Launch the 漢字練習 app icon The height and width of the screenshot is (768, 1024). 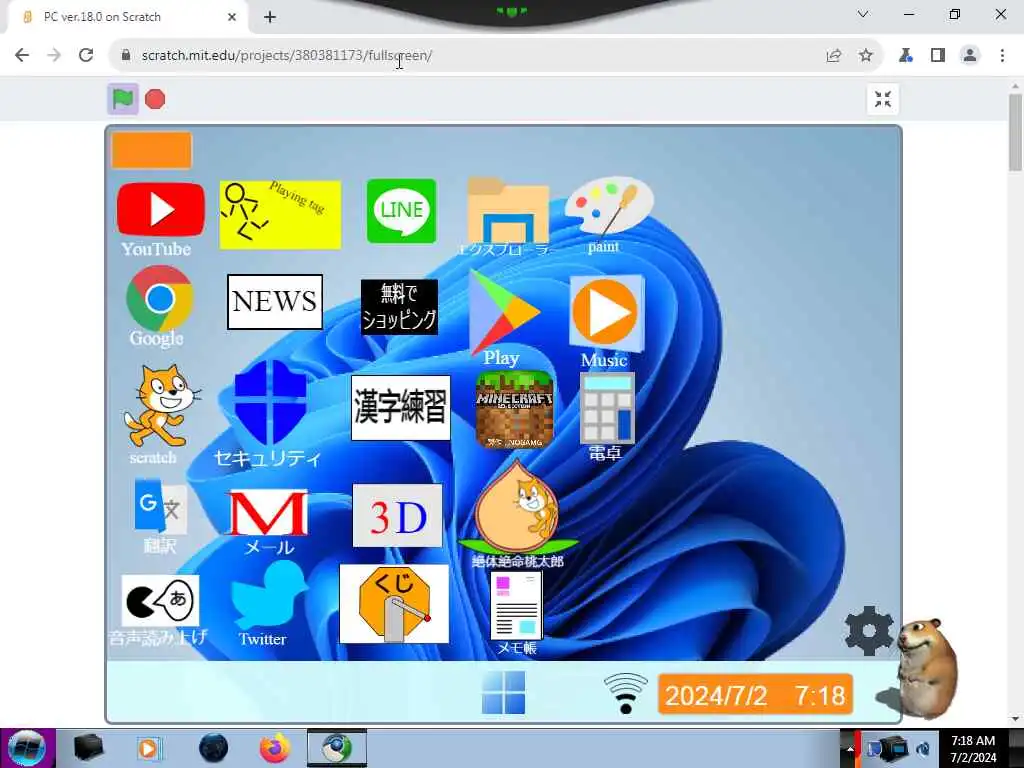[x=400, y=408]
